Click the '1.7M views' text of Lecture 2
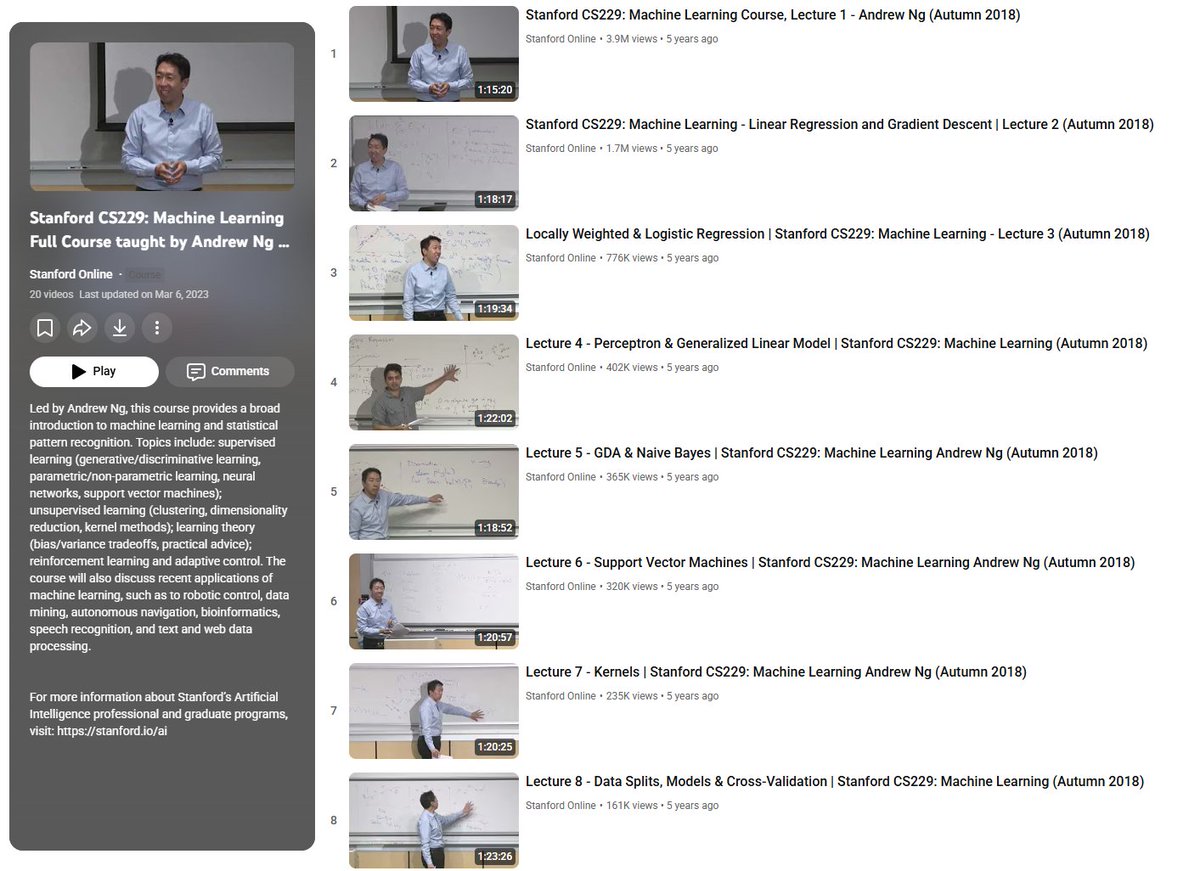The image size is (1200, 871). point(632,148)
